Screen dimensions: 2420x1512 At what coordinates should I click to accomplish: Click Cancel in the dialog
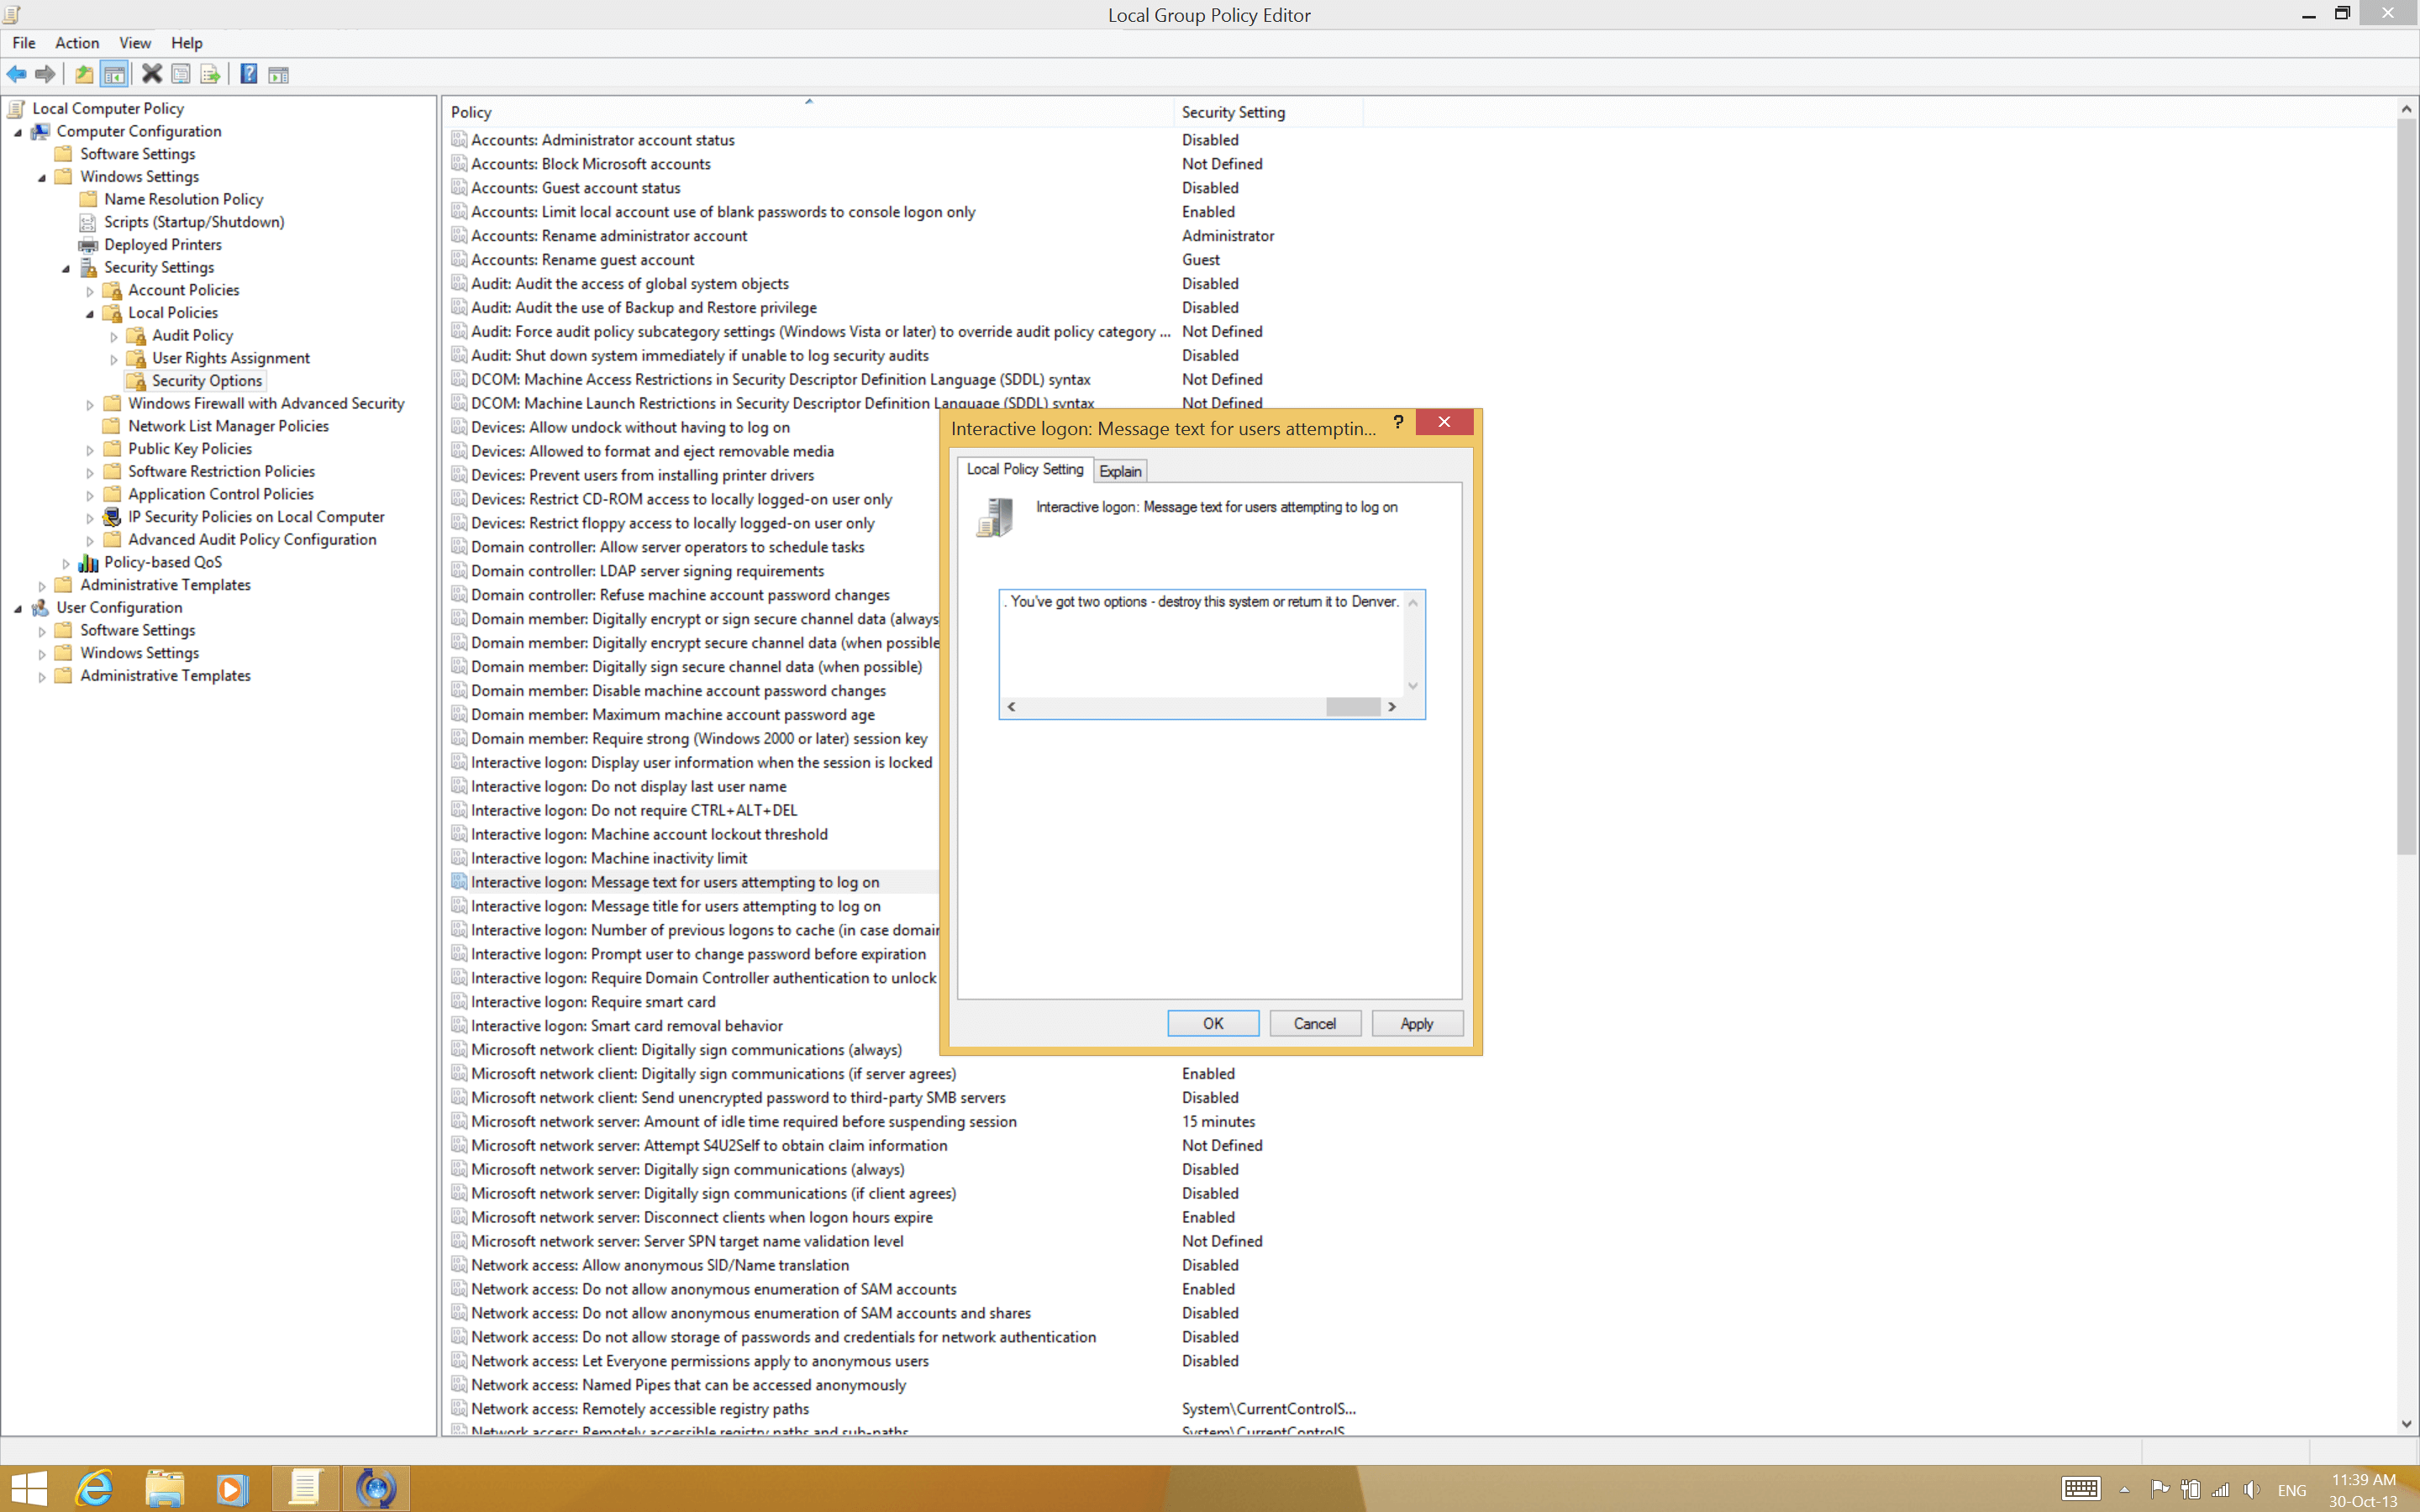point(1314,1023)
